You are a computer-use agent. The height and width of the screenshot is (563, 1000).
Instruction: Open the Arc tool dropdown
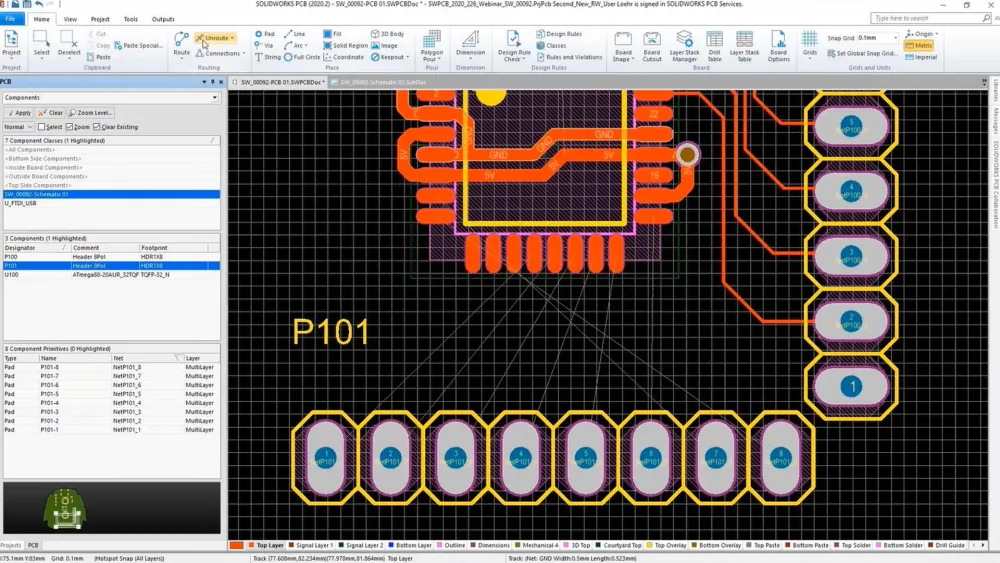click(306, 45)
